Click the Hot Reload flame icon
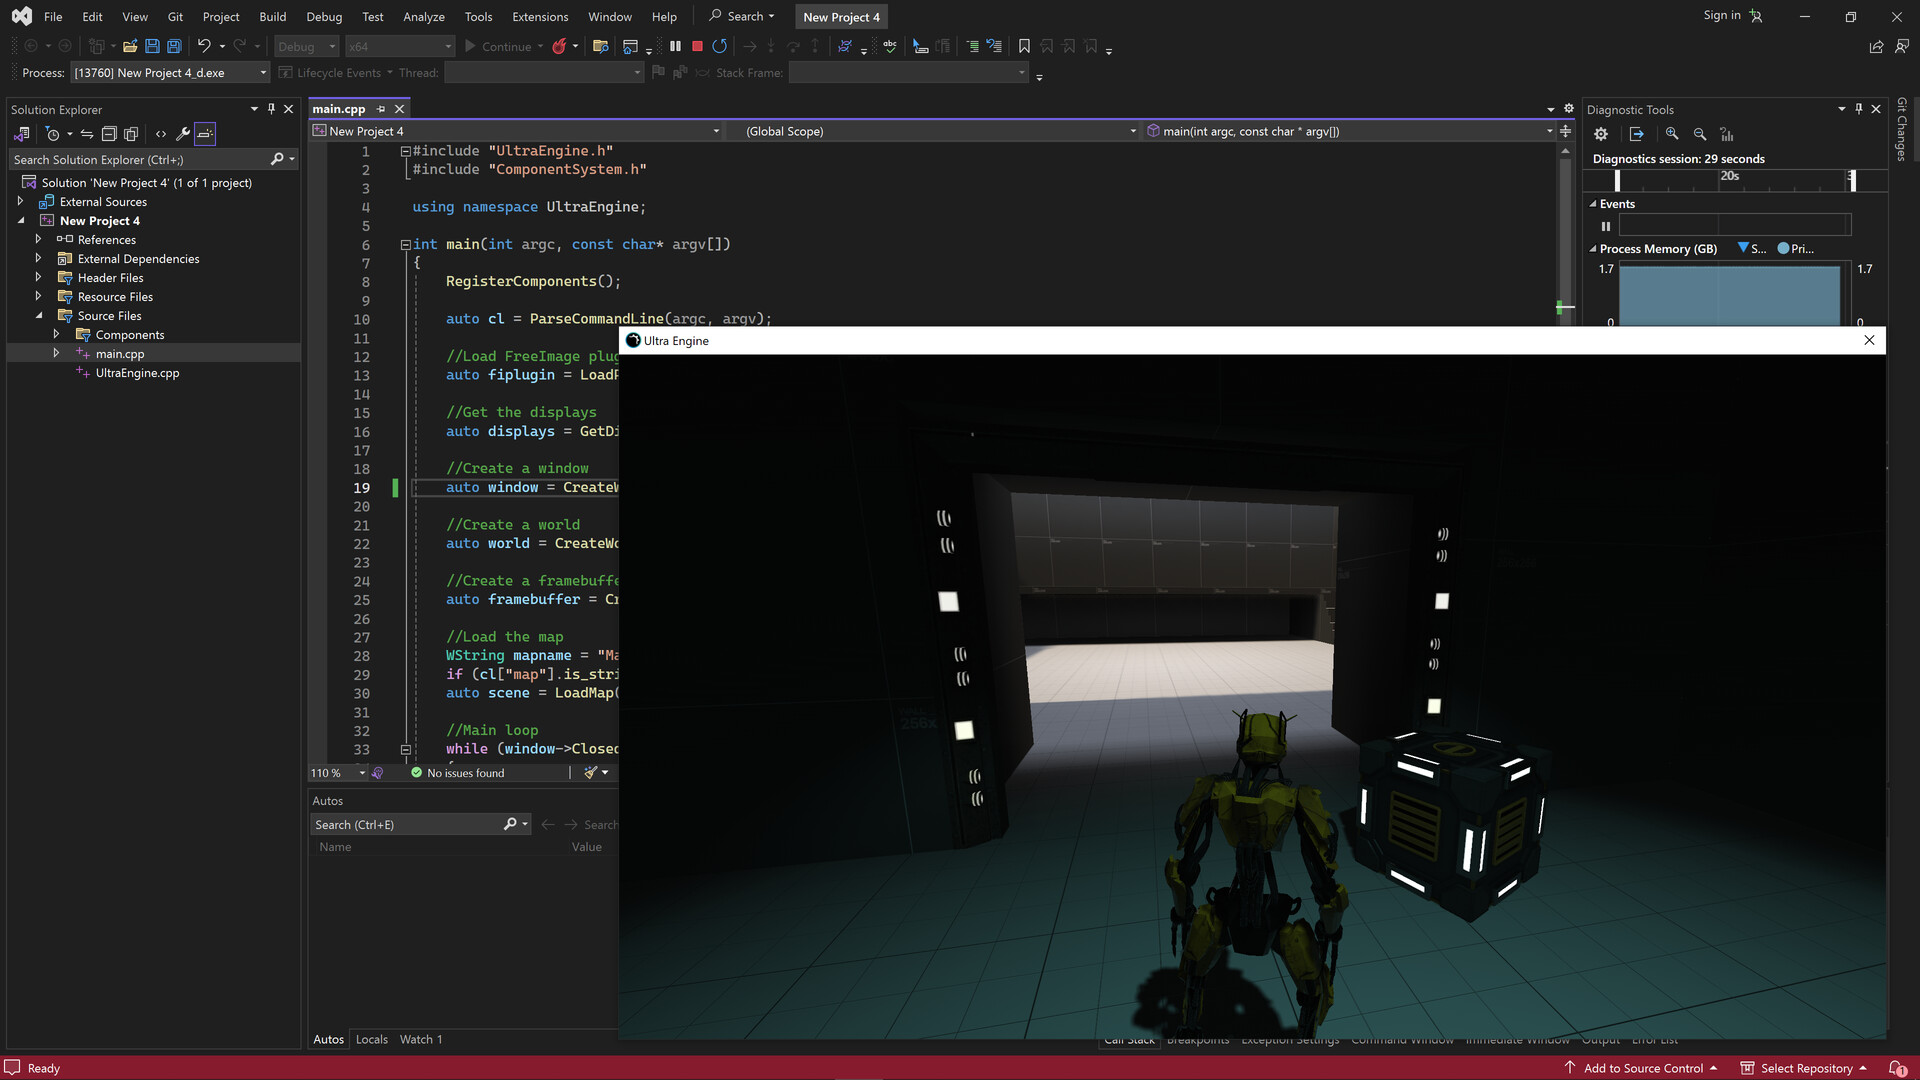 point(560,46)
